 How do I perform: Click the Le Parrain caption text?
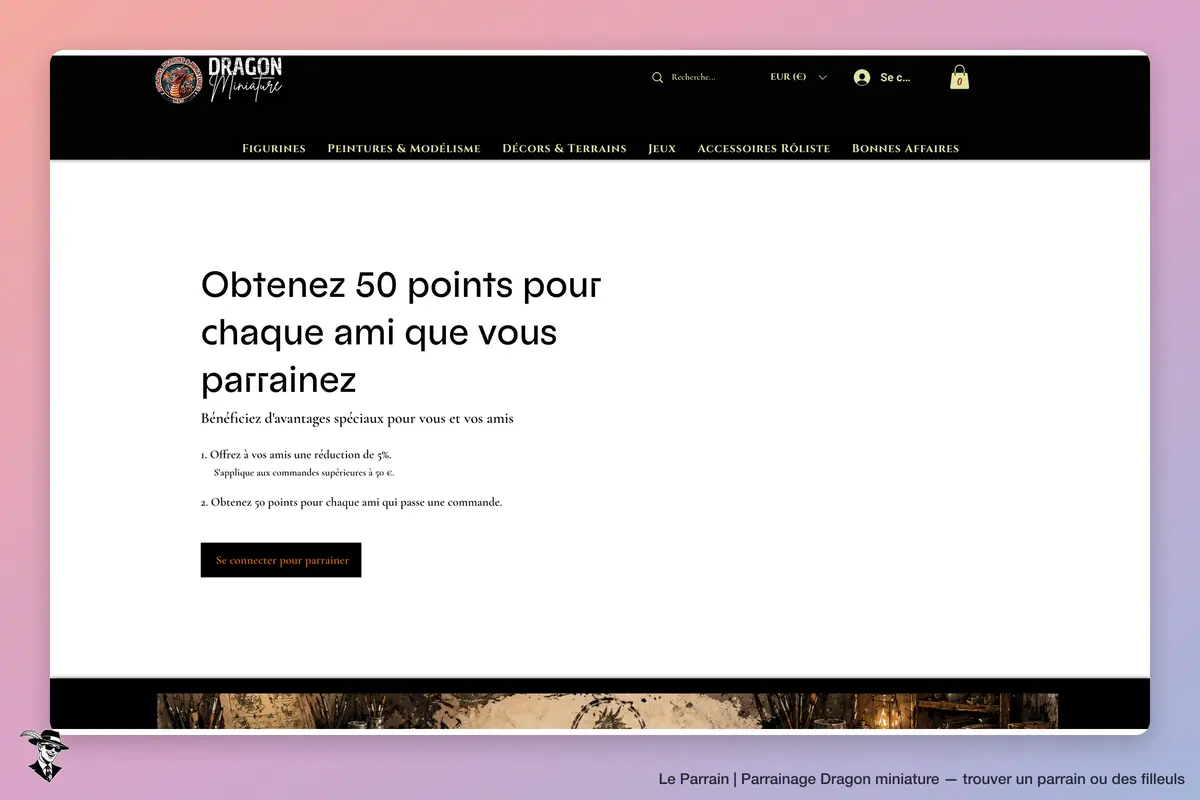point(921,779)
